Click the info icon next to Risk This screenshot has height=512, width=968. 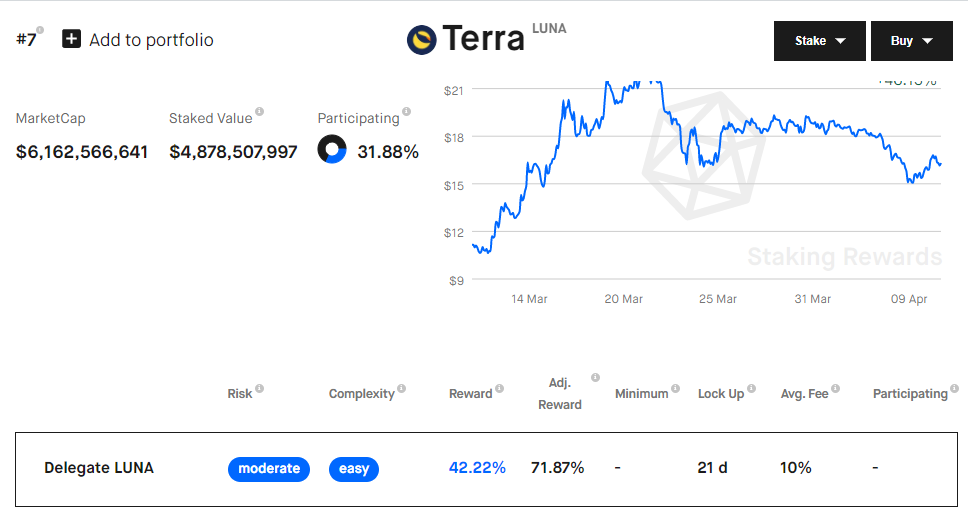[x=260, y=388]
